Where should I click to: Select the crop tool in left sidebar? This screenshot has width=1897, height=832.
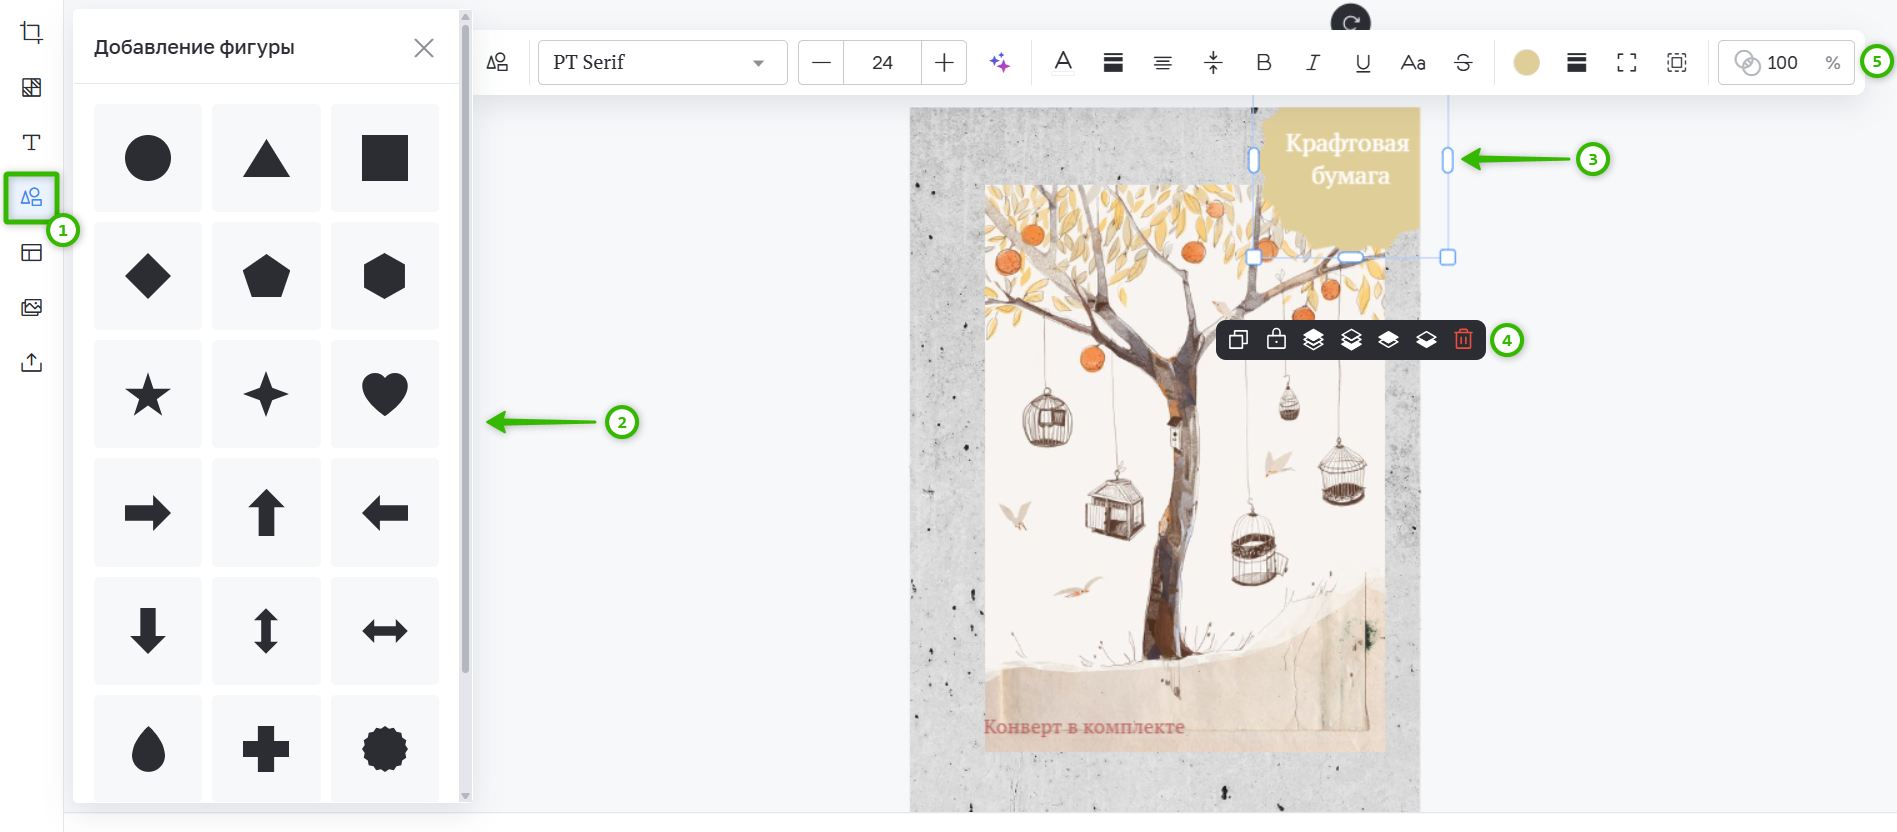pos(32,32)
